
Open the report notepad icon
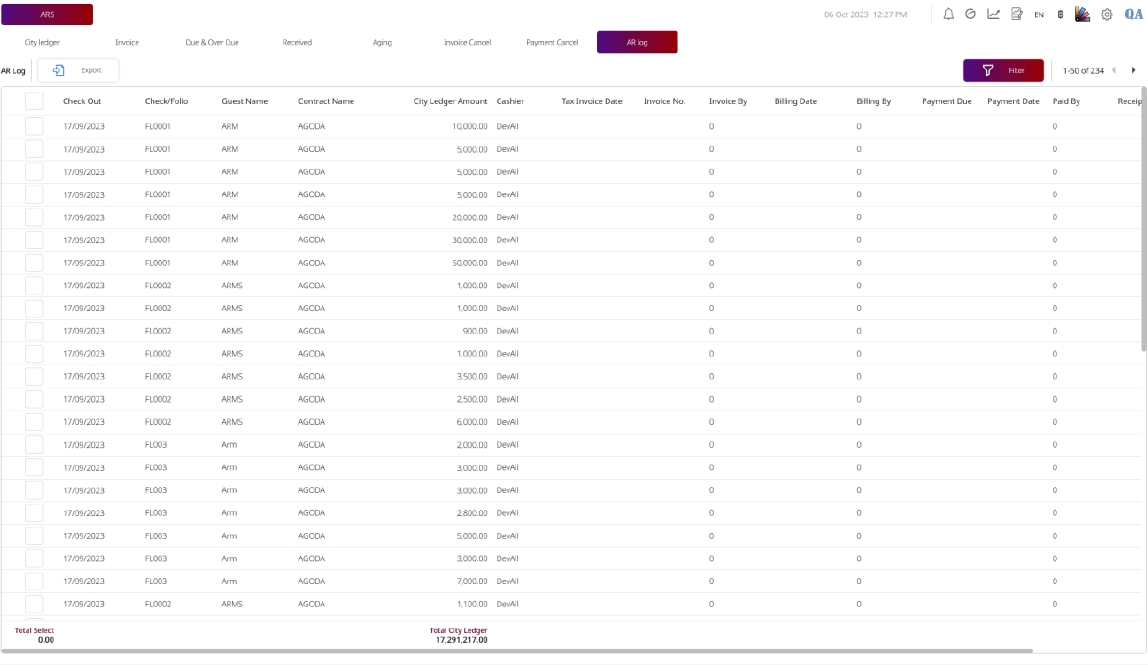[x=1017, y=14]
